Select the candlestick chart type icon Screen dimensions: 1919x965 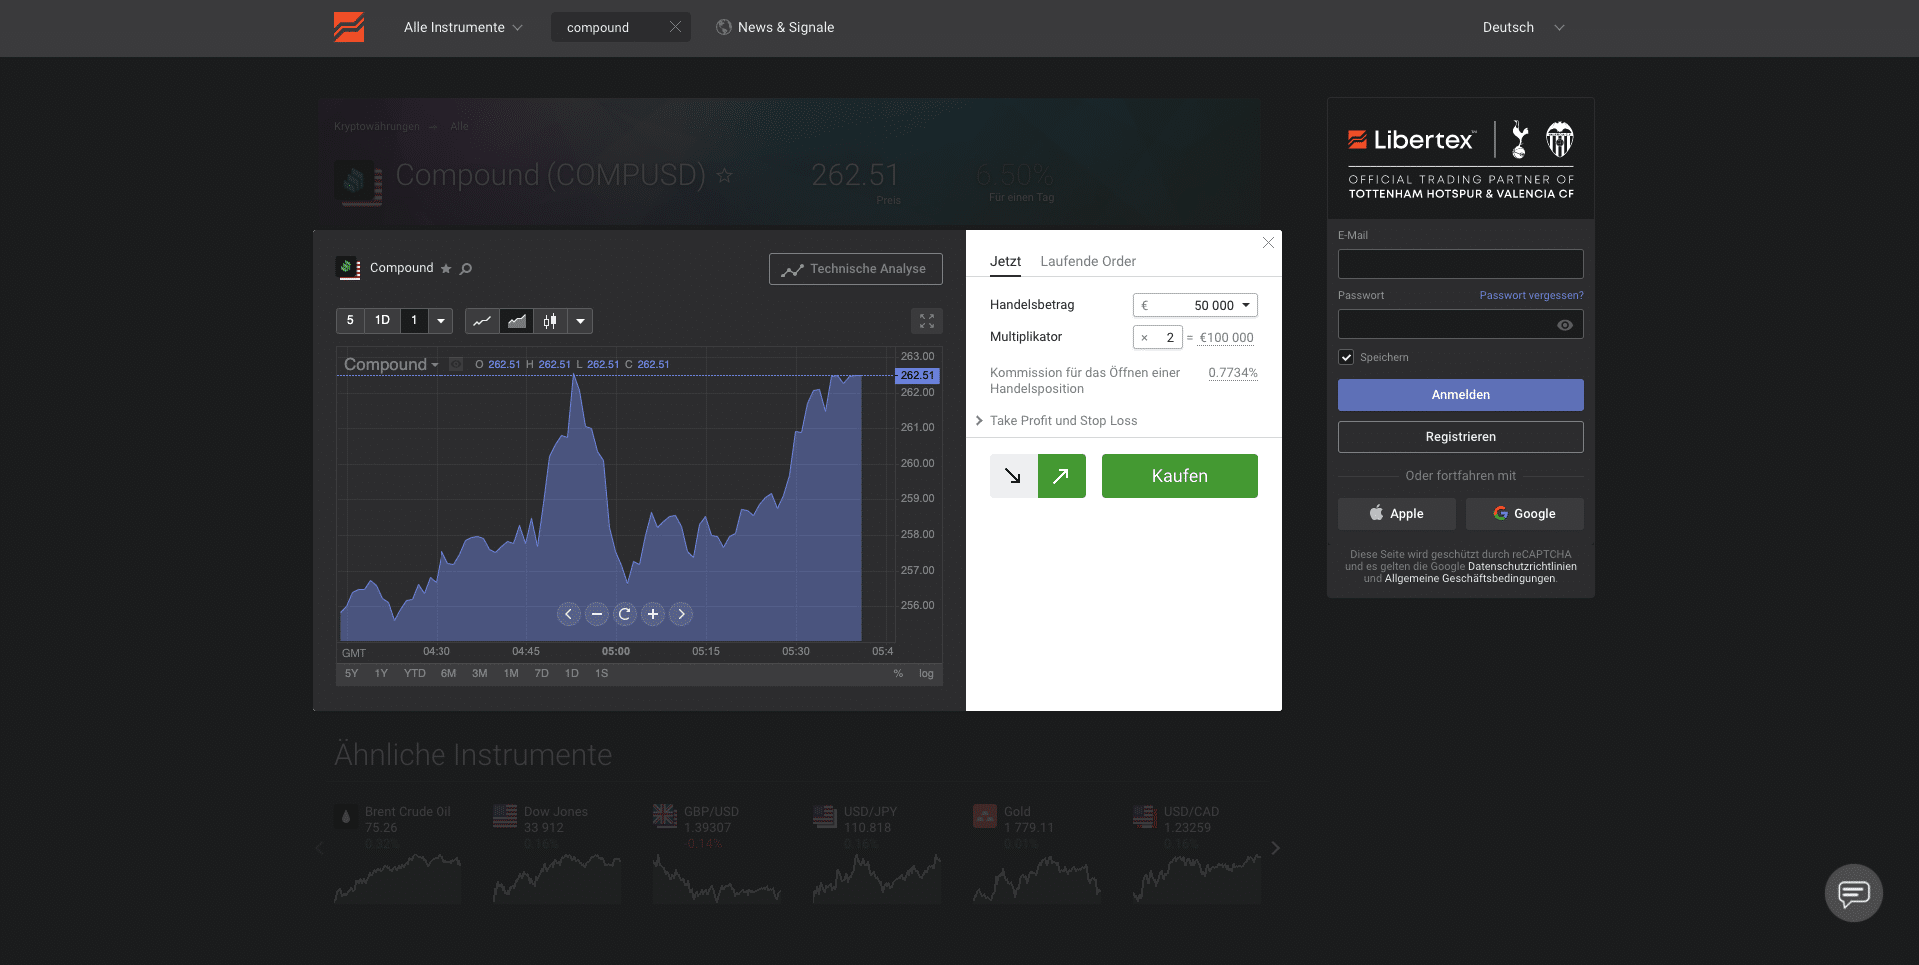(x=550, y=321)
